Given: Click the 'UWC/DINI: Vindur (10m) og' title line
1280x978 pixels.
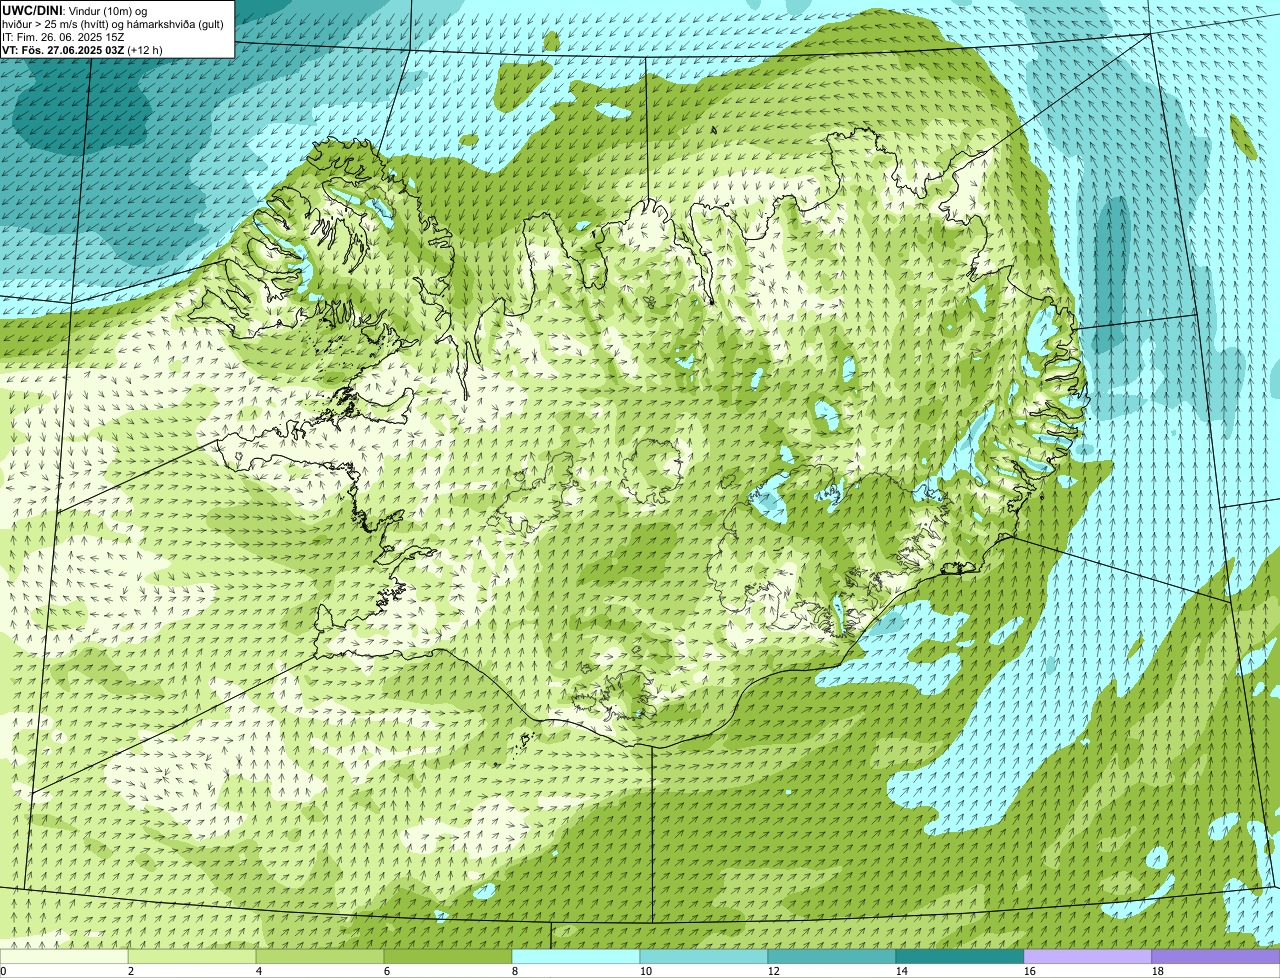Looking at the screenshot, I should tap(75, 10).
